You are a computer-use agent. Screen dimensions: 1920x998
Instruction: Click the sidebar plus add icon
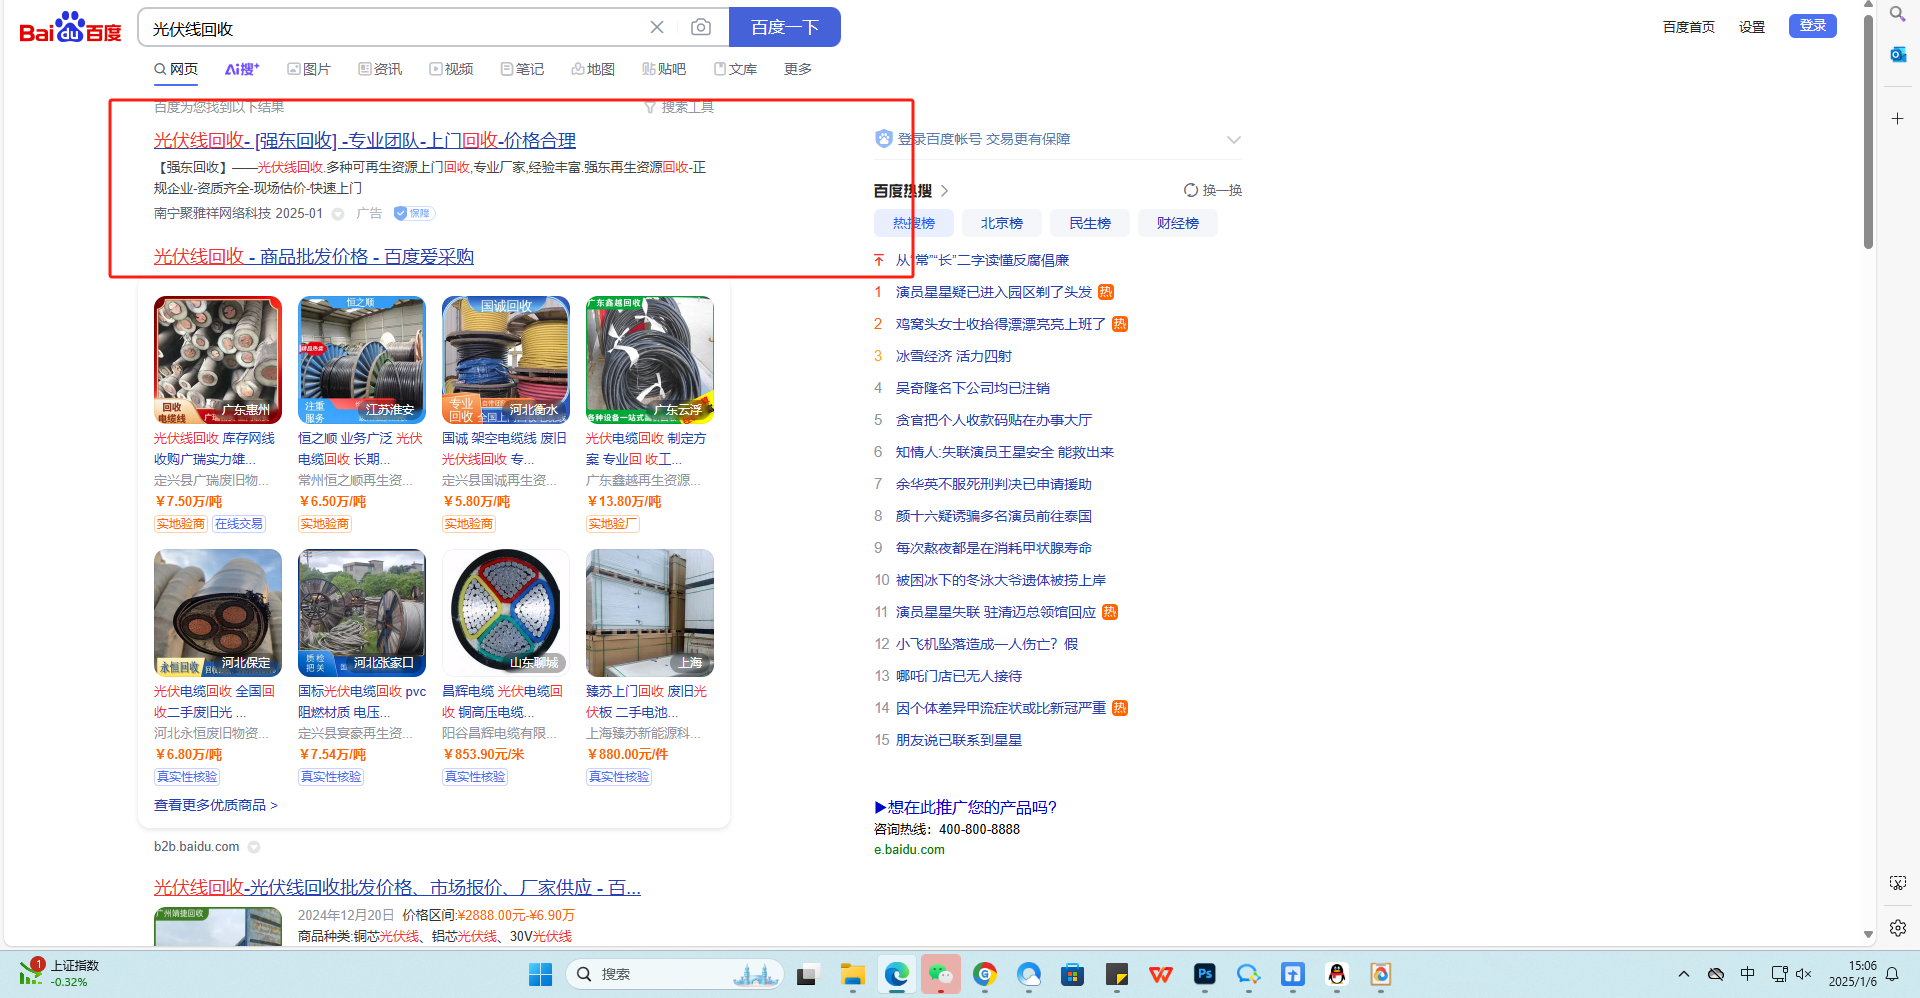click(x=1897, y=119)
